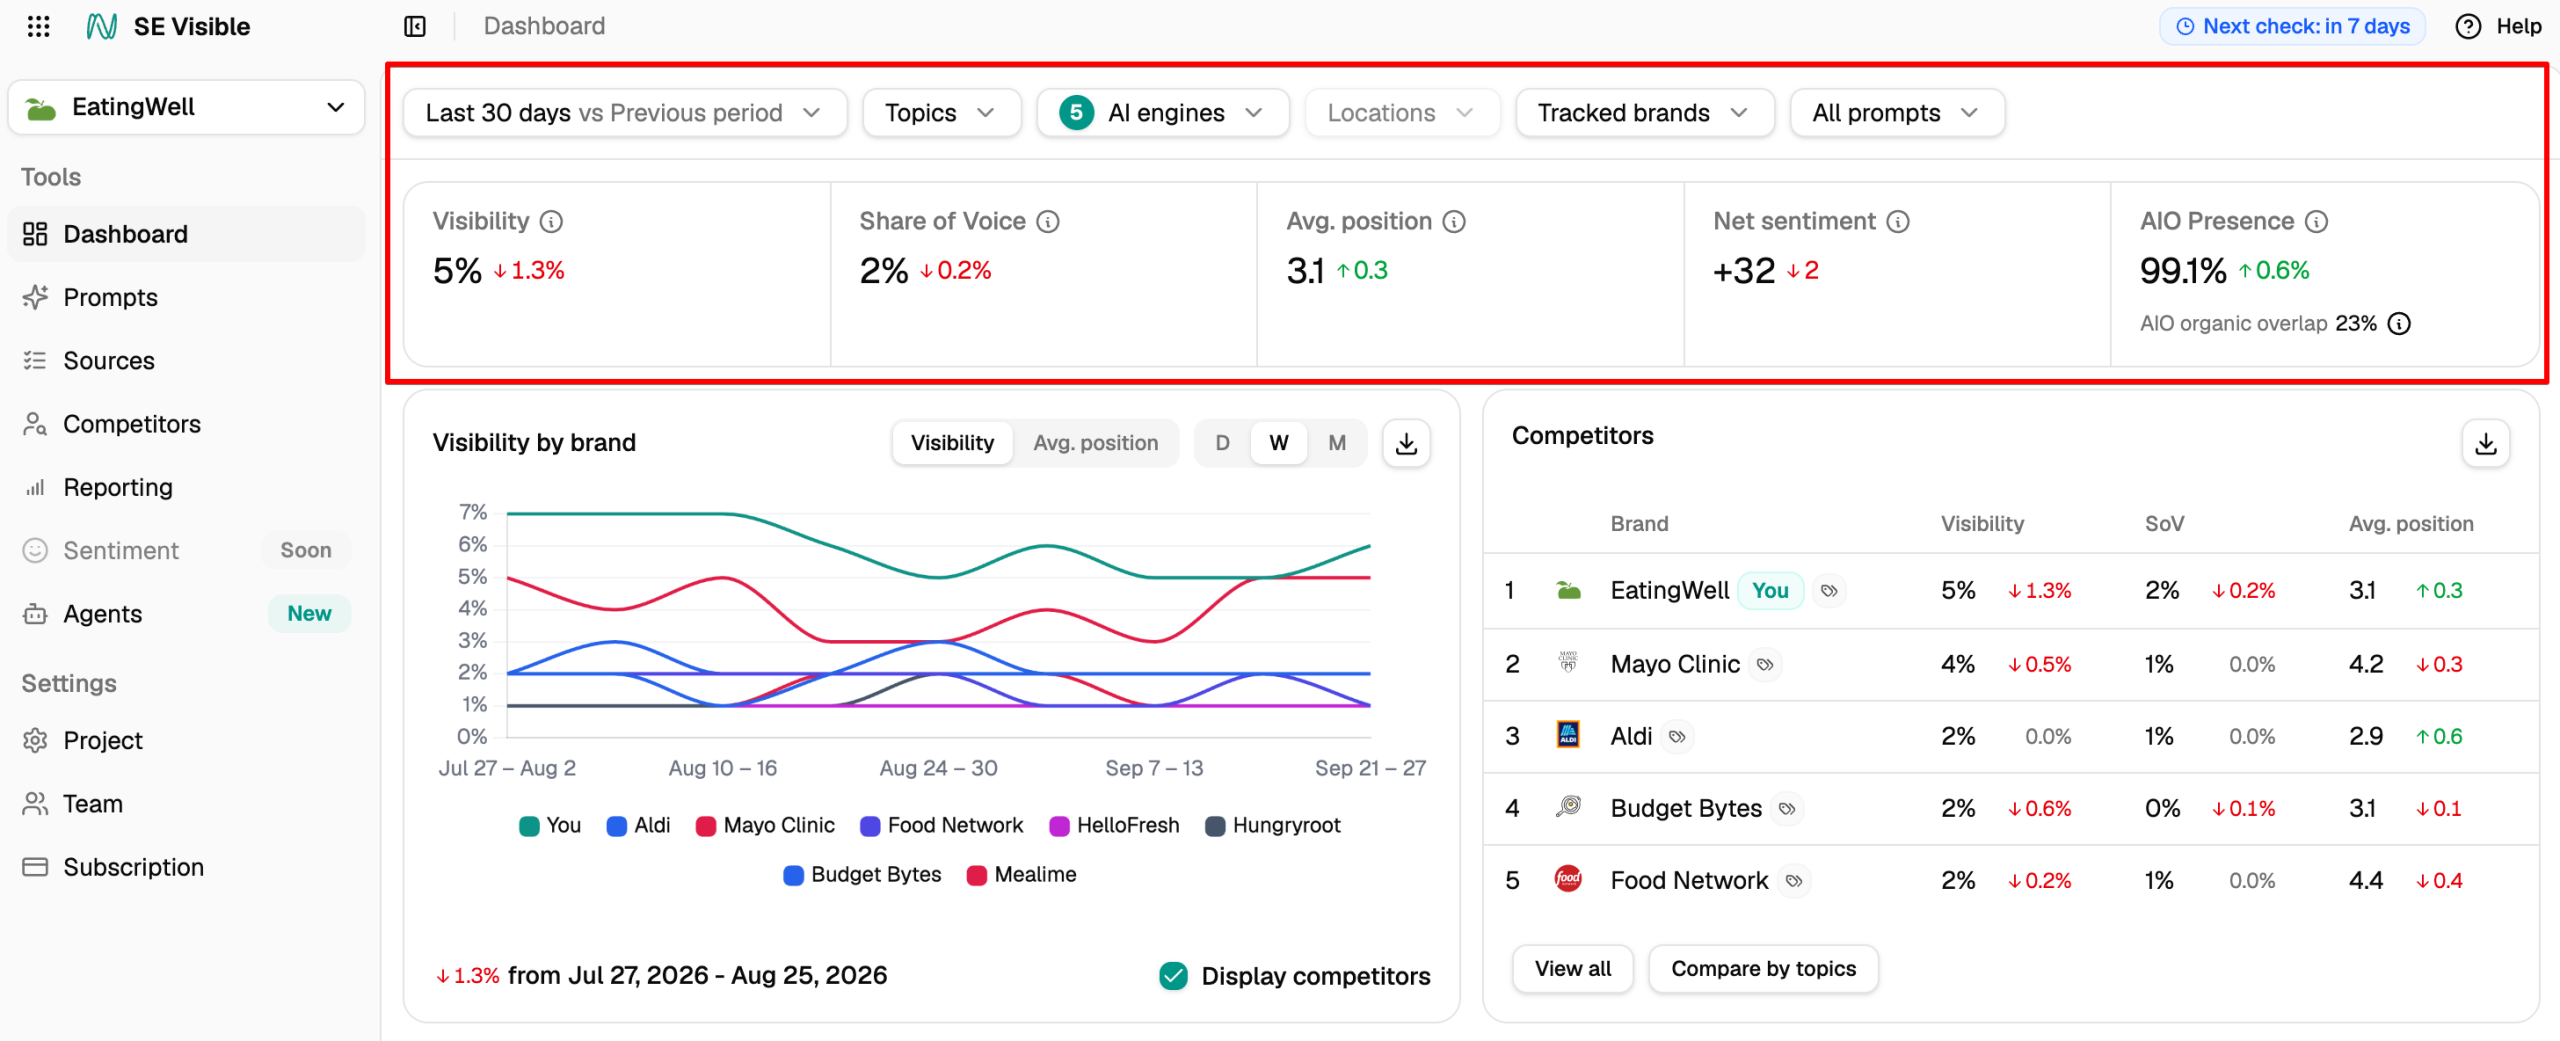This screenshot has height=1041, width=2560.
Task: Download the Visibility by brand chart
Action: (1406, 443)
